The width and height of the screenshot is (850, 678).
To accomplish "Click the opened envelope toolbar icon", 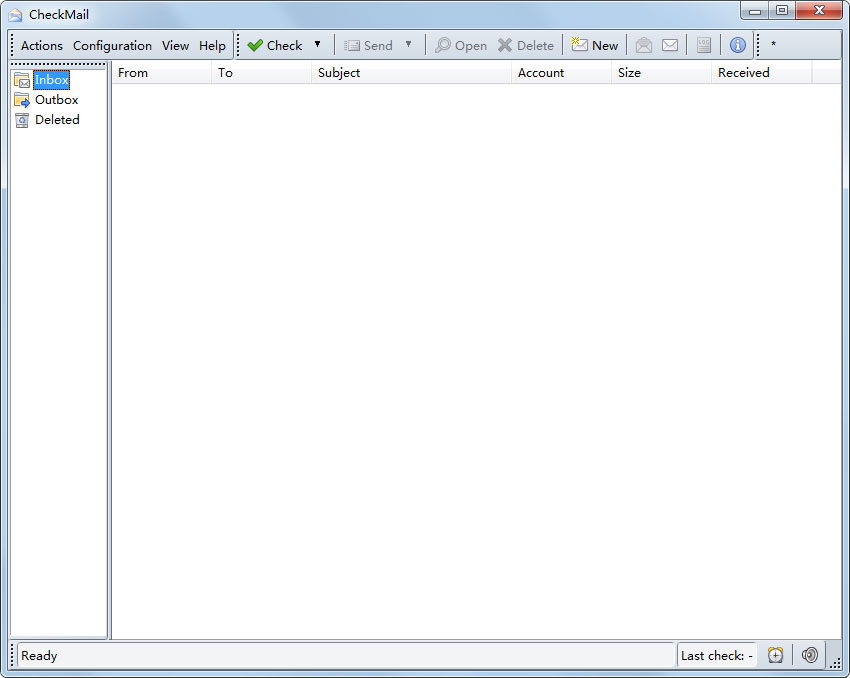I will tap(643, 46).
